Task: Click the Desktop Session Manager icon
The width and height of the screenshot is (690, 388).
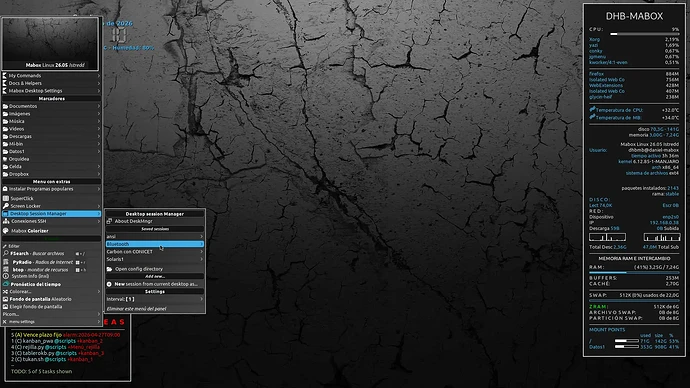Action: (6, 213)
